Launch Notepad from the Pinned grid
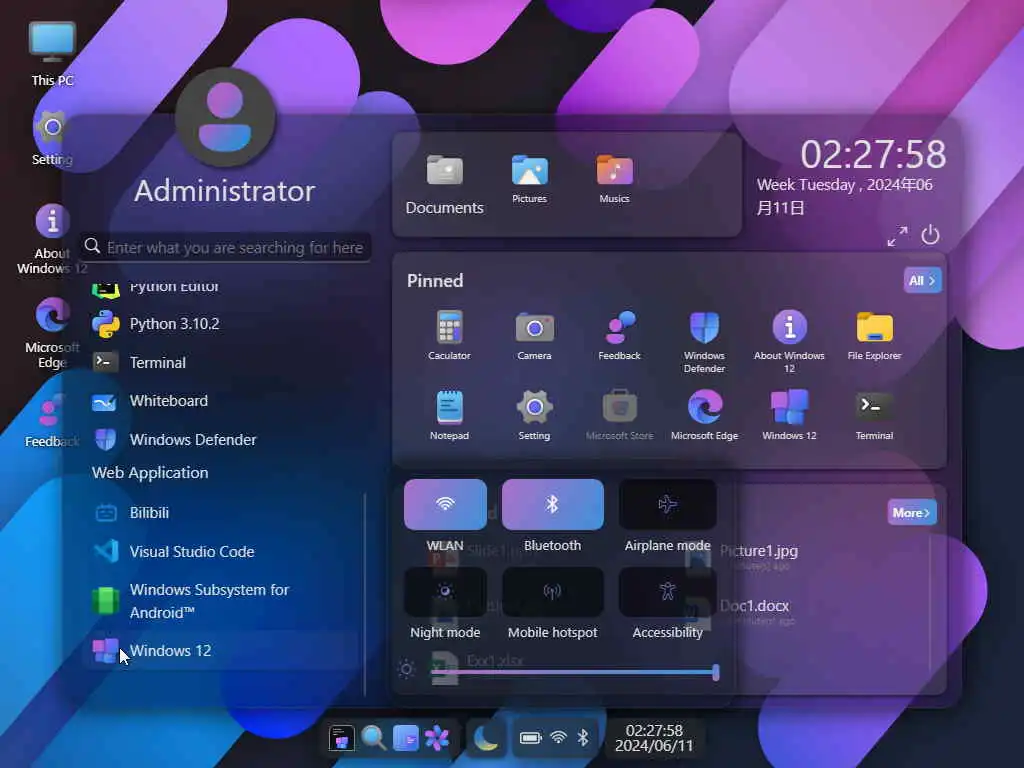Viewport: 1024px width, 768px height. coord(449,415)
